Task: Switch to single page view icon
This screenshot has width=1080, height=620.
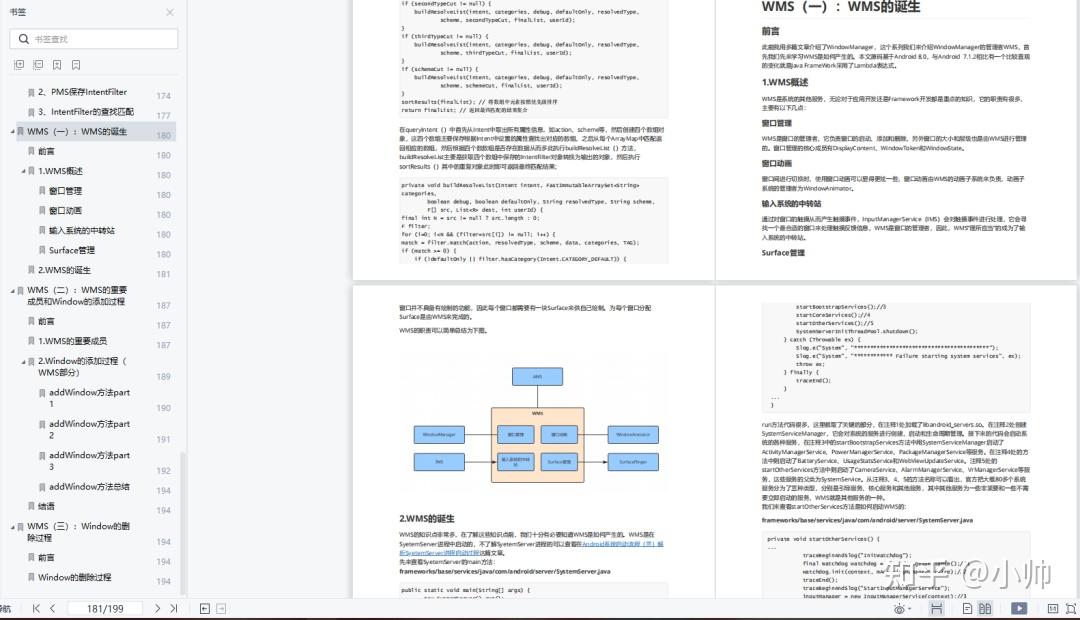Action: point(967,607)
